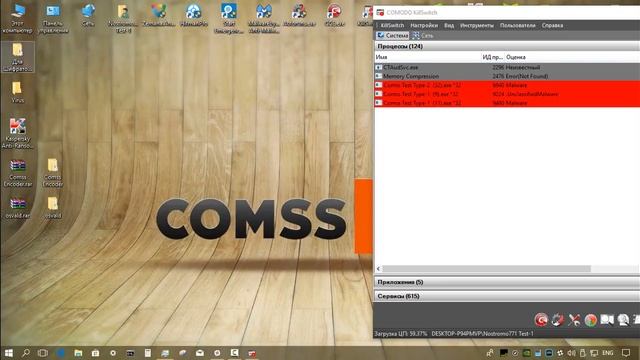Image resolution: width=640 pixels, height=360 pixels.
Task: Click process icon beside Memory Compression
Action: pyautogui.click(x=378, y=76)
